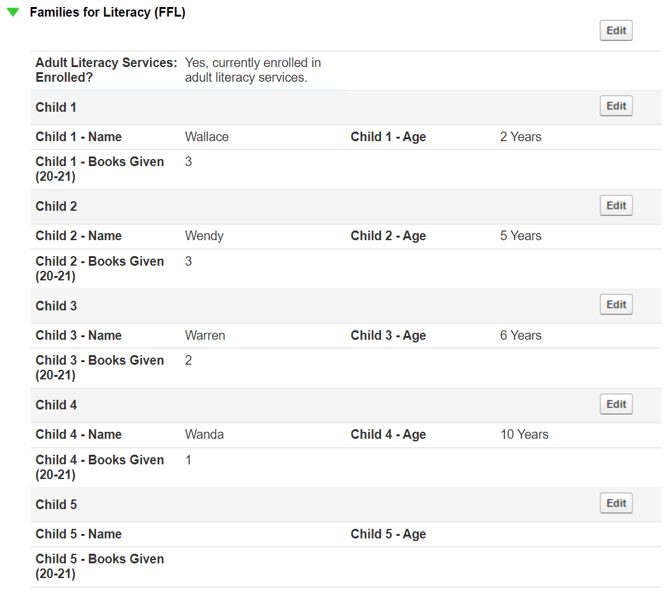The width and height of the screenshot is (670, 594).
Task: Edit the Child 3 section
Action: pos(616,305)
